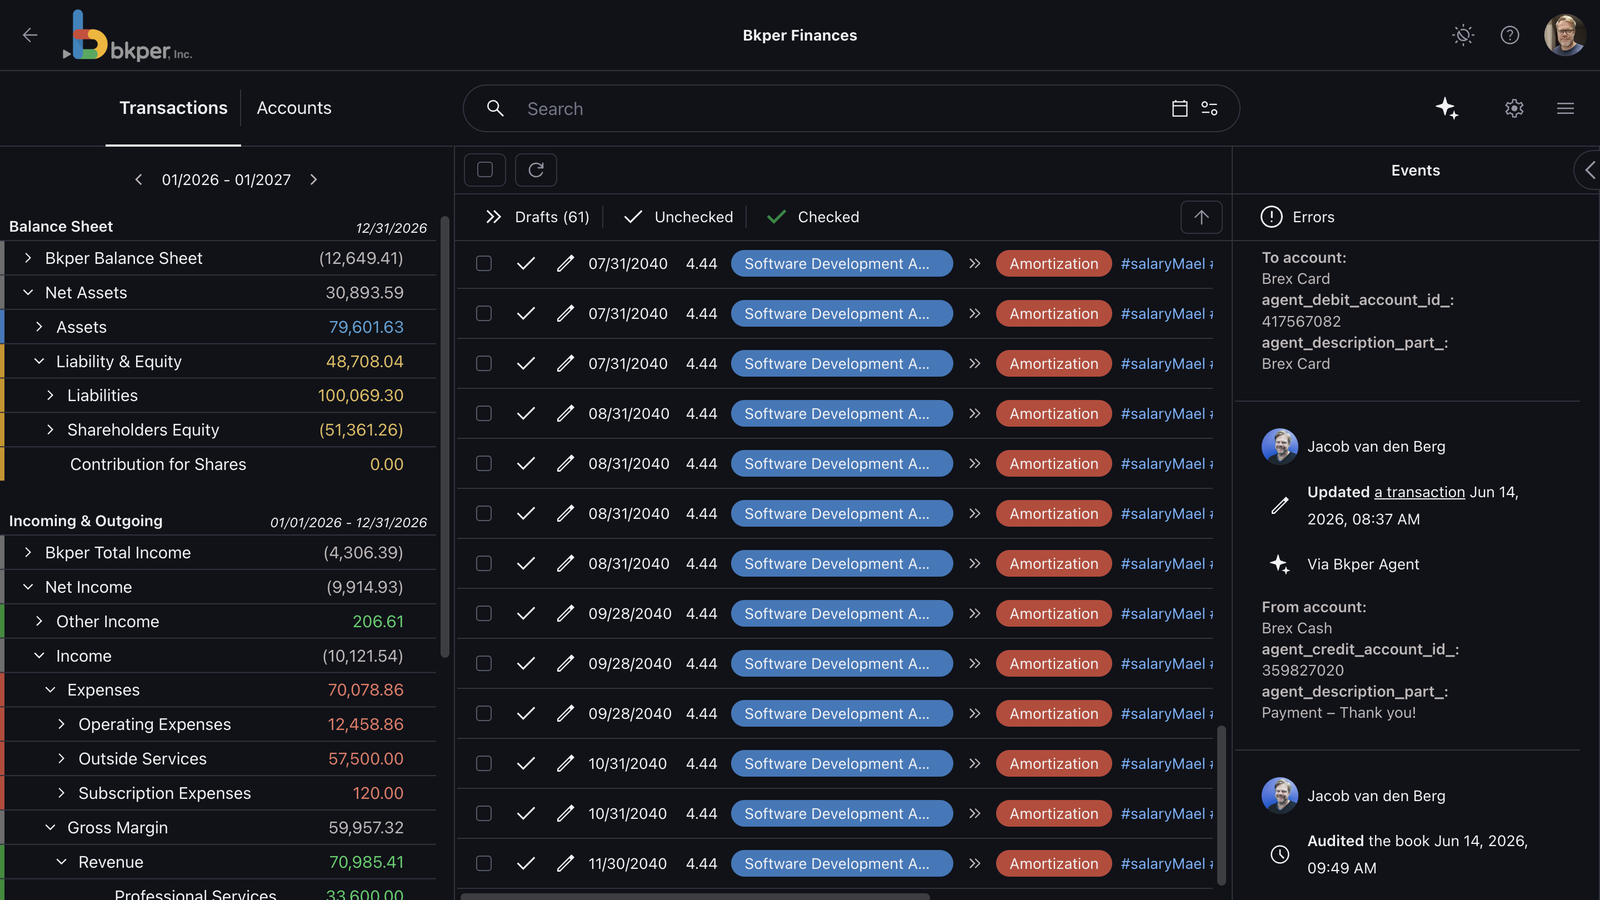The height and width of the screenshot is (900, 1600).
Task: Click the clock icon beside the Audited event
Action: 1280,855
